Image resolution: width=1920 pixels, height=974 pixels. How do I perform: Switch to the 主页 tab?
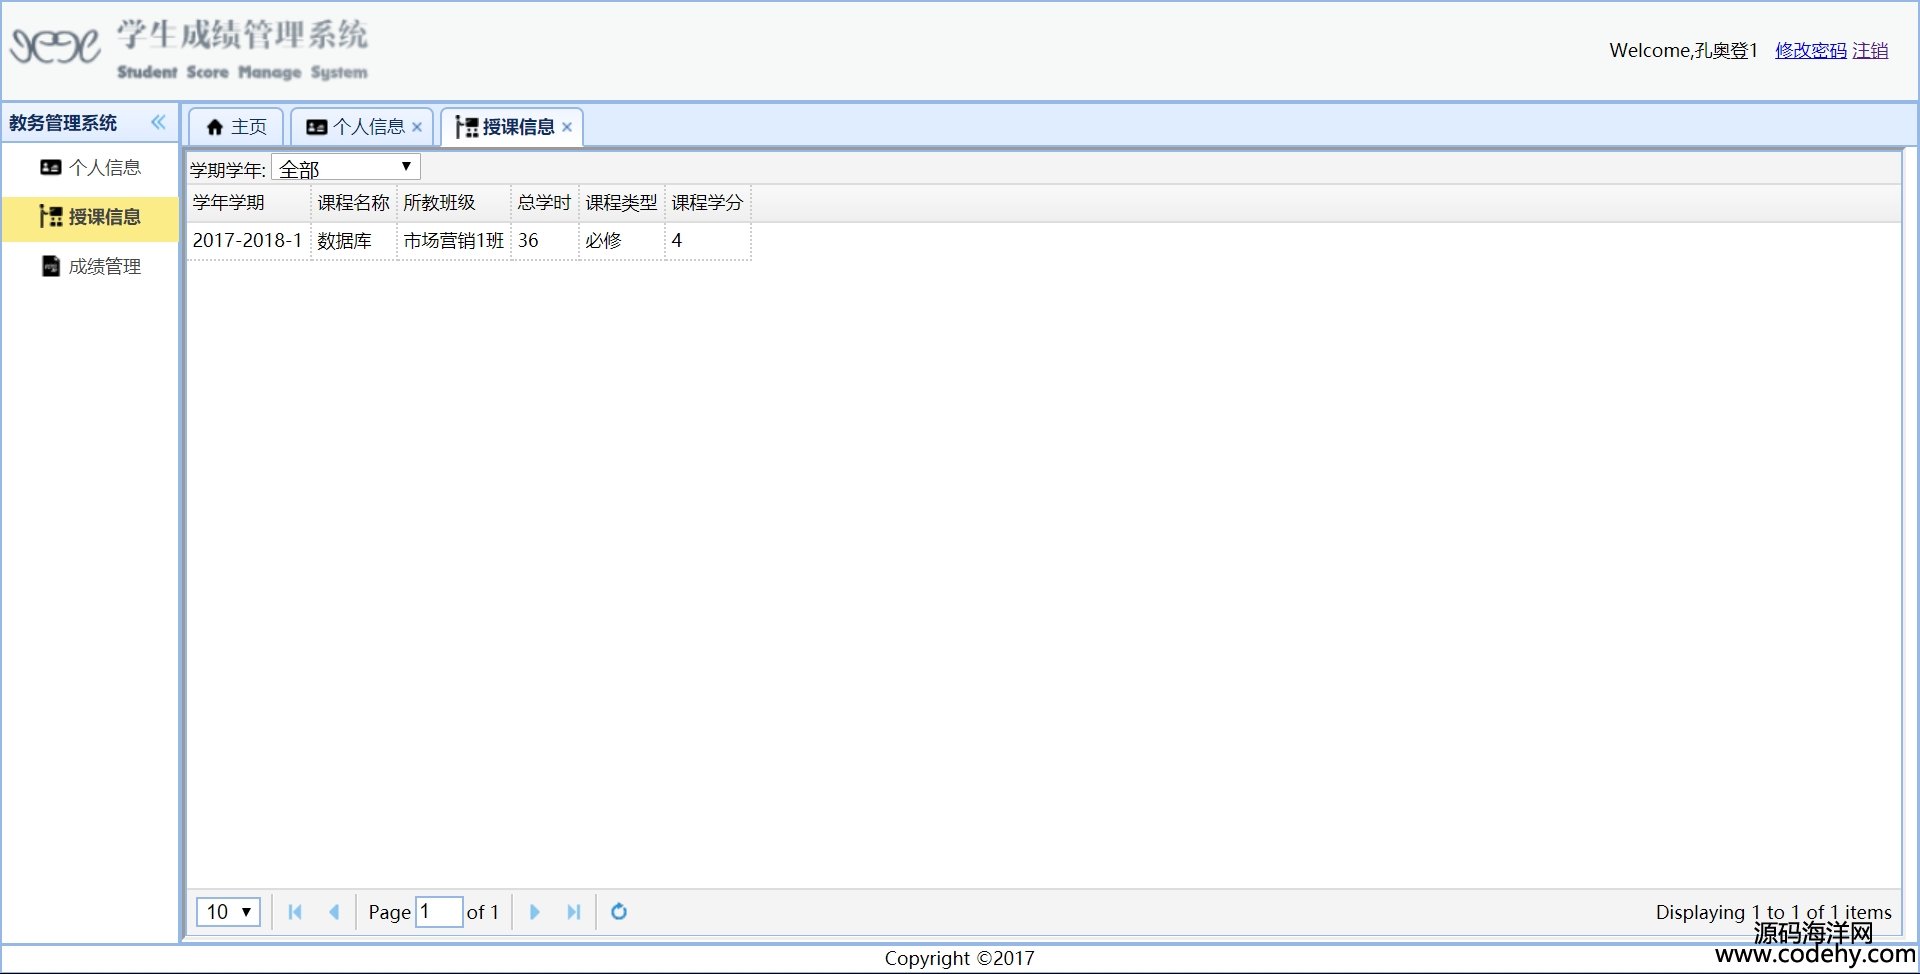237,127
